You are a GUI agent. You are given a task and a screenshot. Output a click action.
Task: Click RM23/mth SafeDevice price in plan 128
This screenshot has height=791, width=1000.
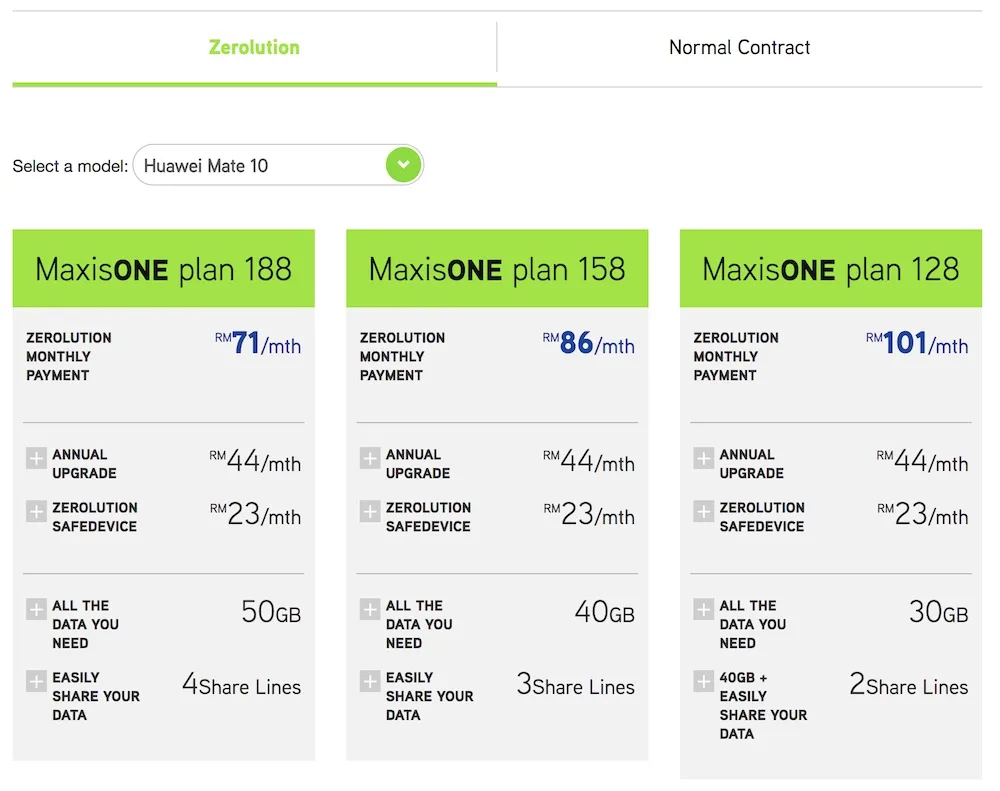[x=923, y=514]
